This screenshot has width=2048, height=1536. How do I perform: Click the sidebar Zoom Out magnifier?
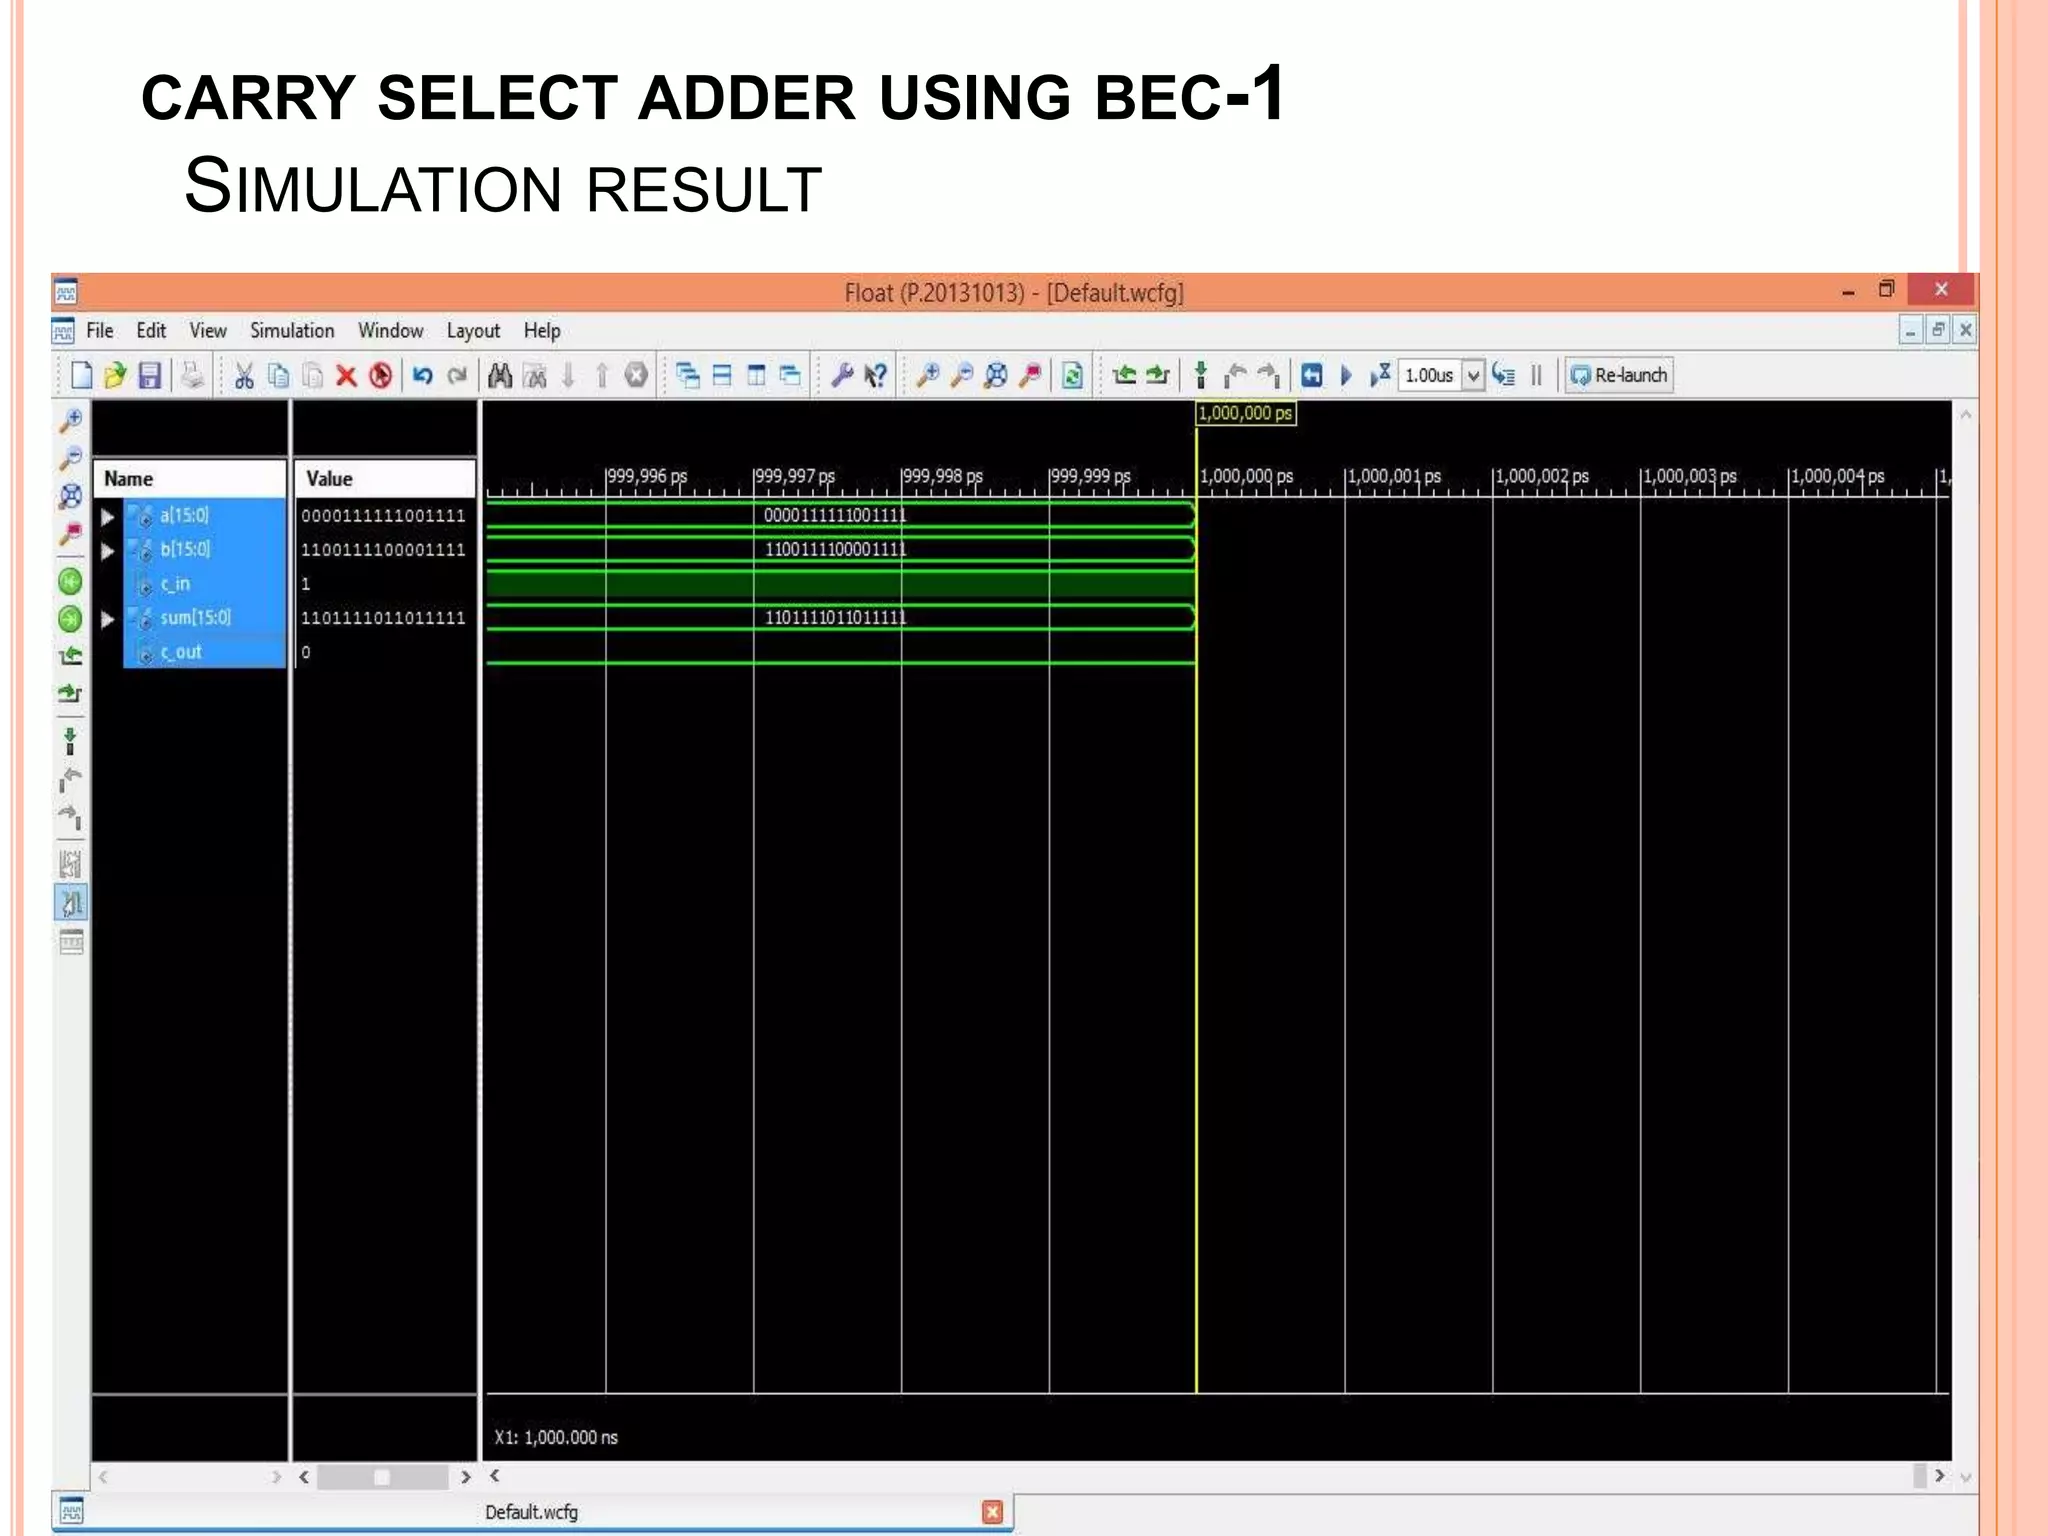point(71,458)
